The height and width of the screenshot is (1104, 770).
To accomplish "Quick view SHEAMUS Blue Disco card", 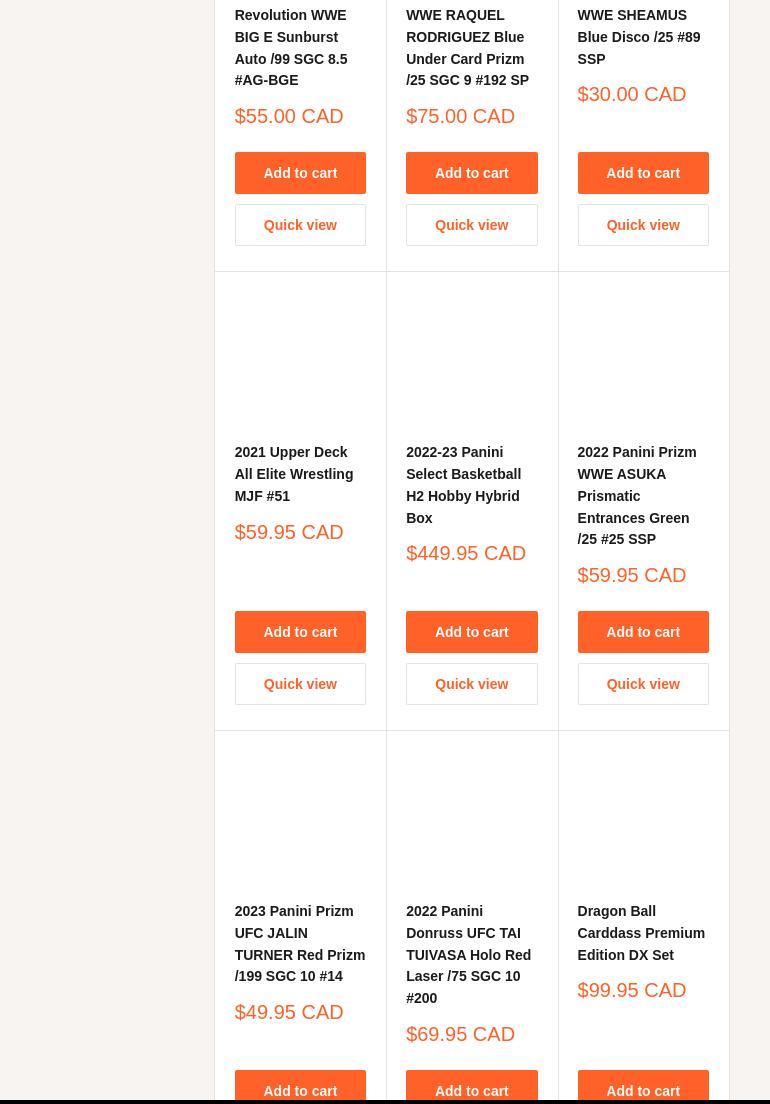I will (642, 225).
